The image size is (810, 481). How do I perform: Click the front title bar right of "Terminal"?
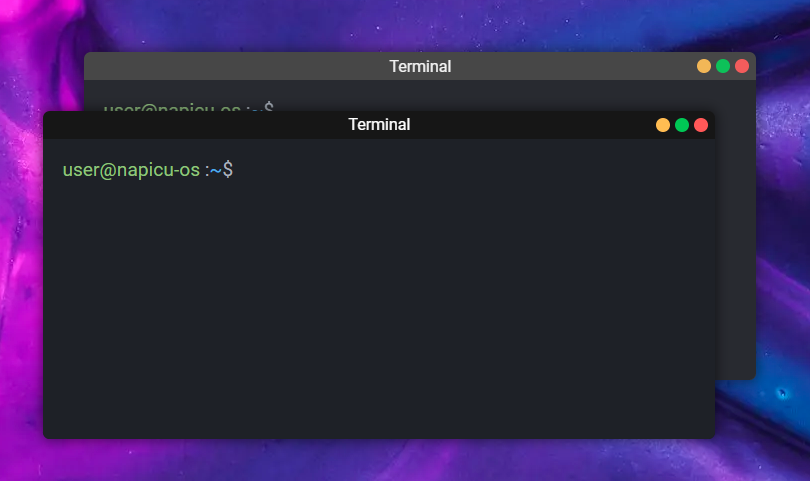coord(530,125)
